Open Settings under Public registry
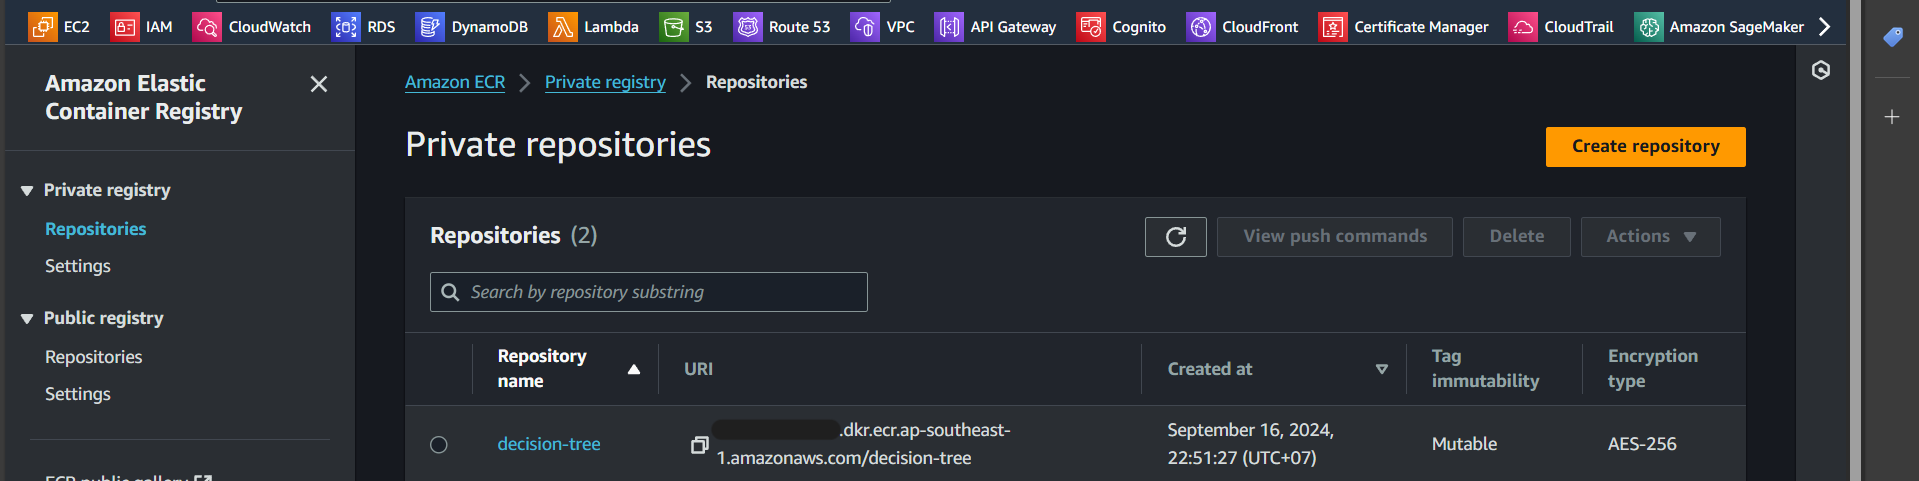The image size is (1919, 481). click(78, 394)
